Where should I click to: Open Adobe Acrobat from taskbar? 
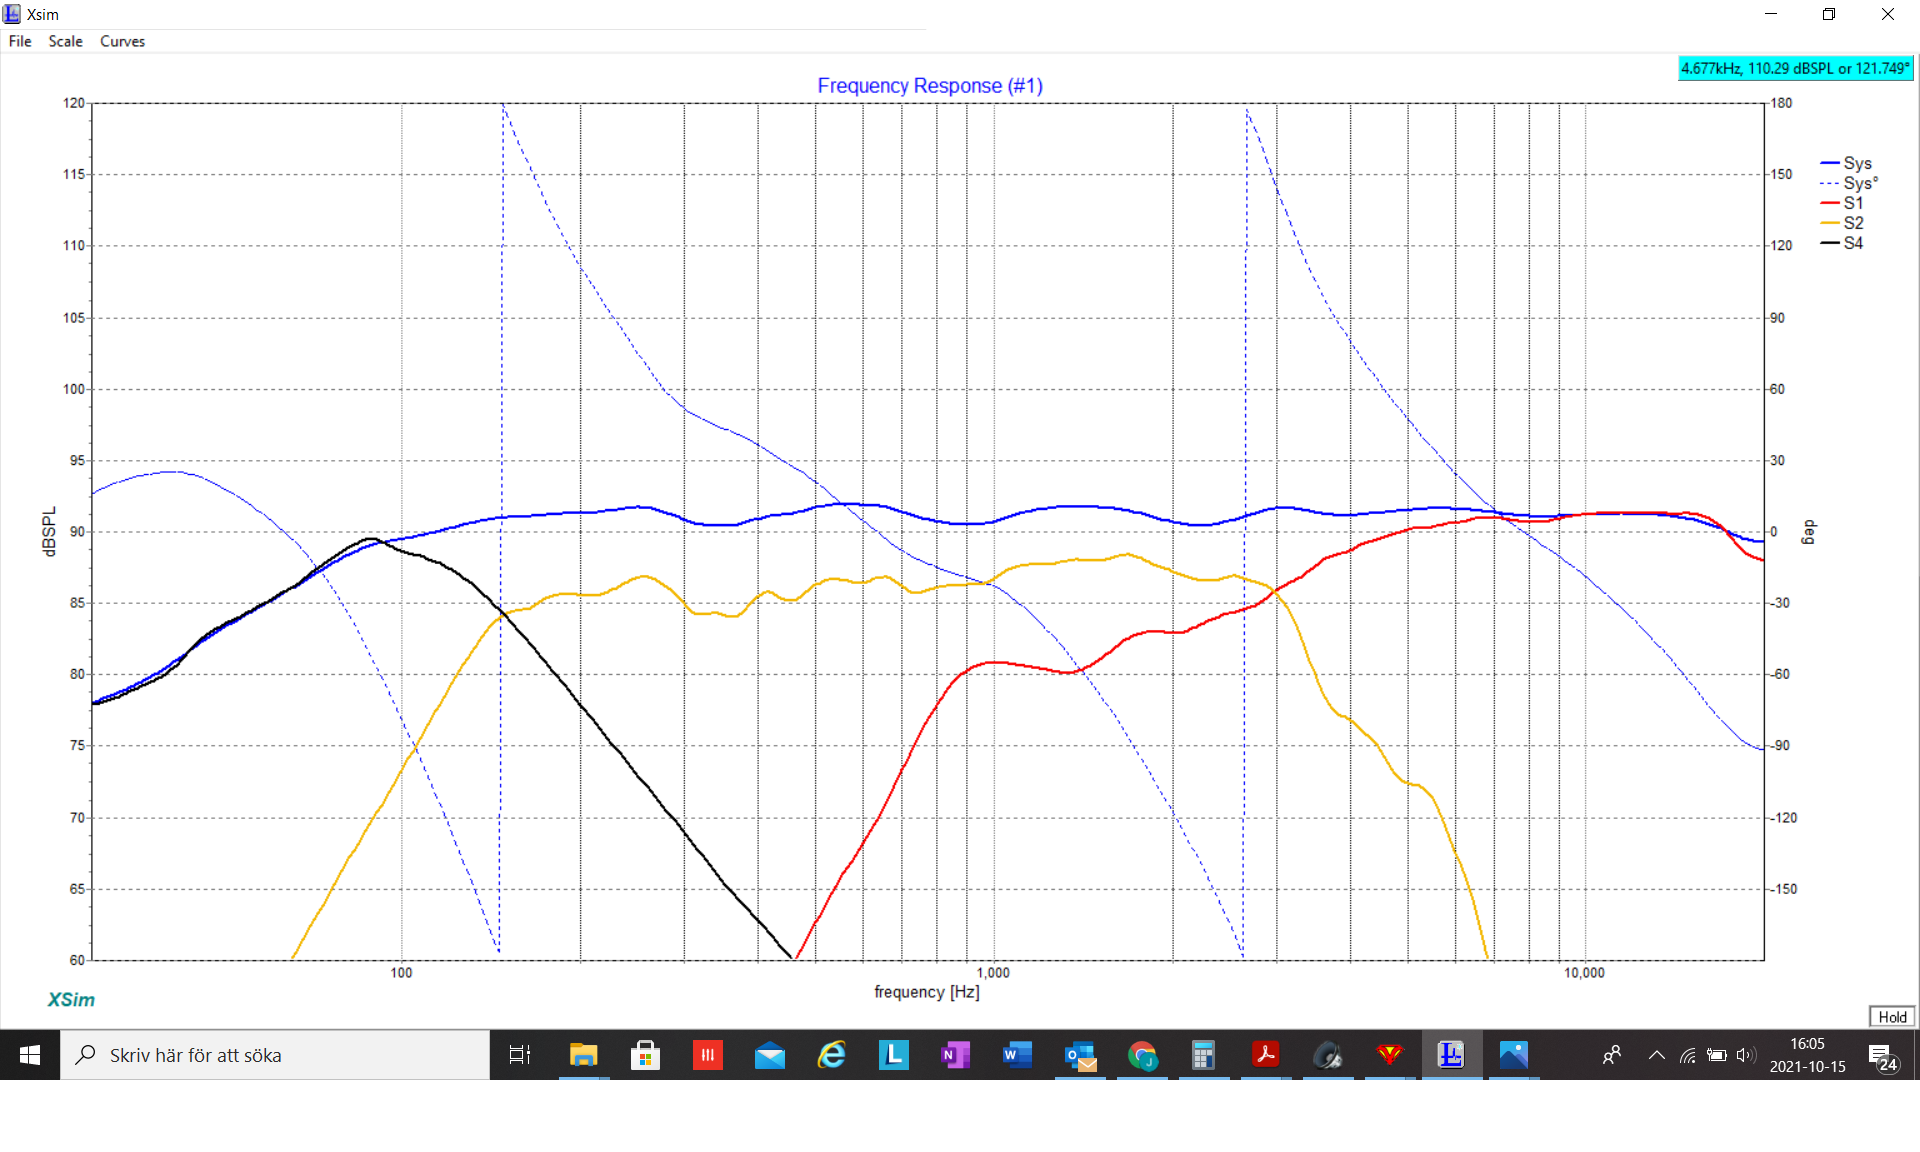click(x=1266, y=1055)
